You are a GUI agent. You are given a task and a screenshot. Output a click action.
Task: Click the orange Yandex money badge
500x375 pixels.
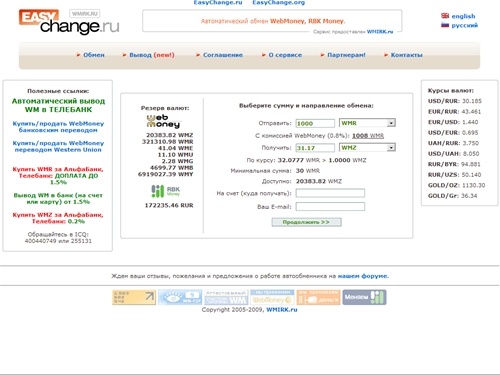(x=318, y=297)
